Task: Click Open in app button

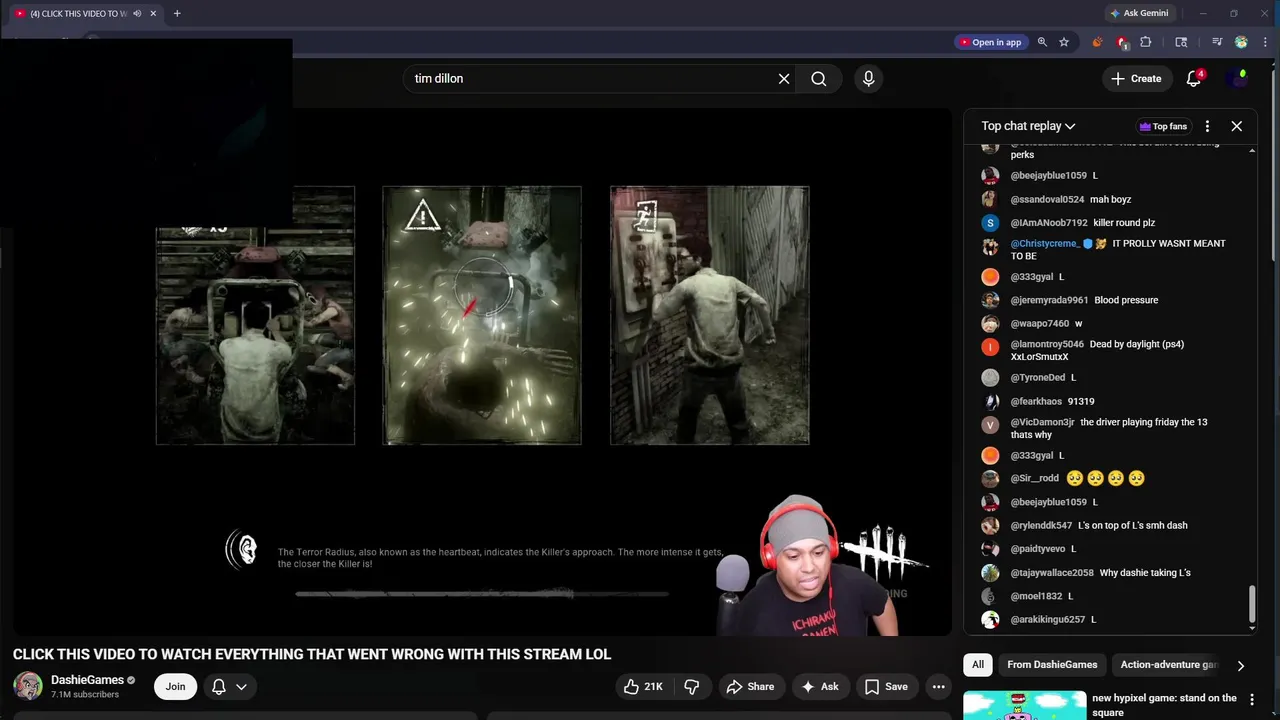Action: [990, 42]
